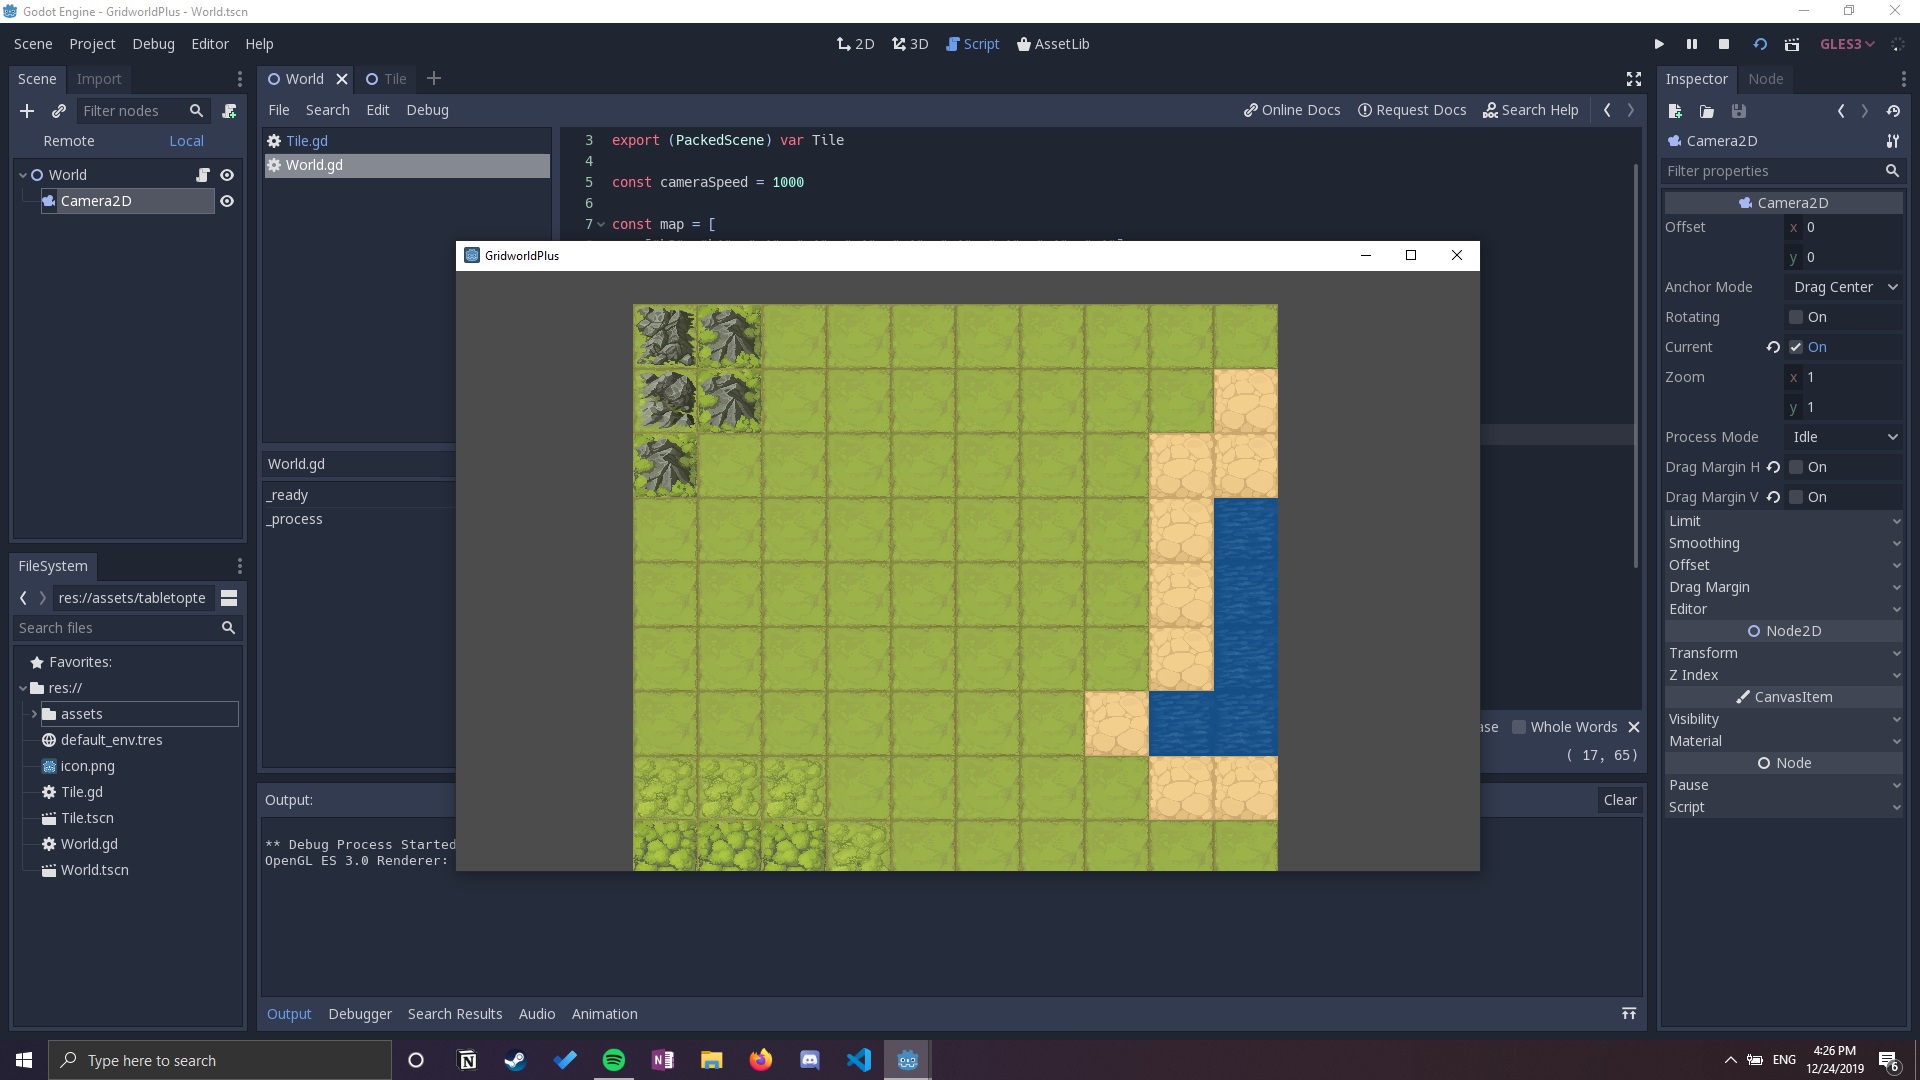This screenshot has width=1920, height=1080.
Task: Play the edited scene
Action: (x=1761, y=44)
